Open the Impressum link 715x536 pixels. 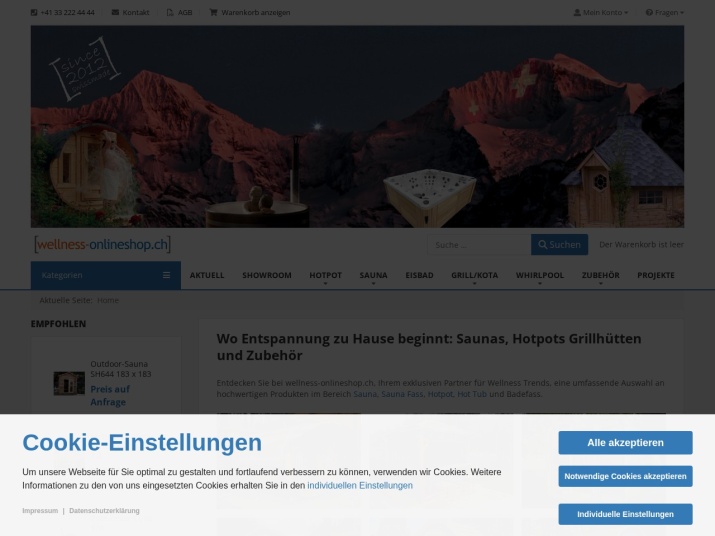[x=40, y=510]
